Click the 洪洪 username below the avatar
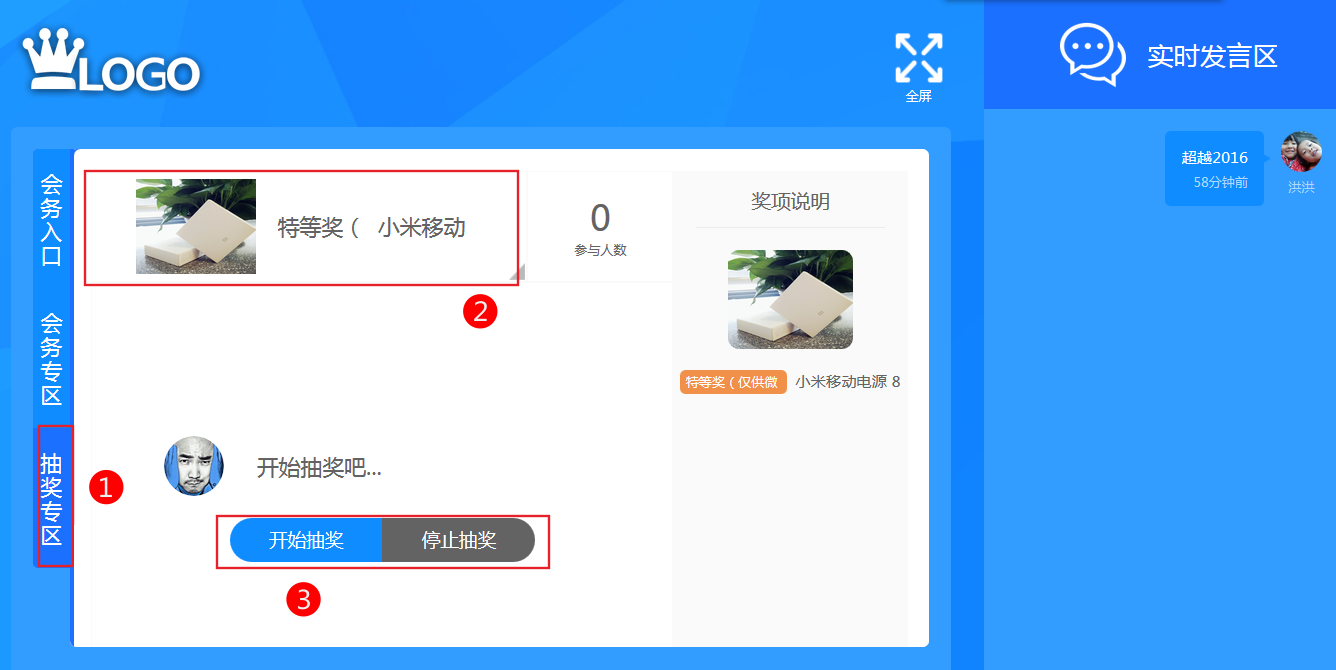 point(1301,187)
